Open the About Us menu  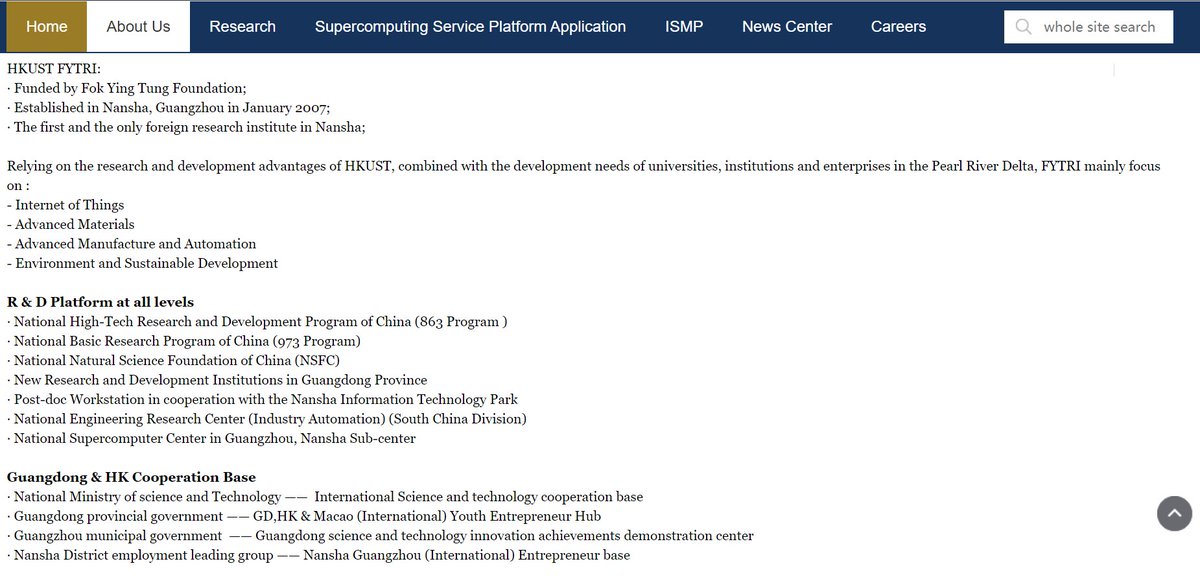(x=138, y=27)
